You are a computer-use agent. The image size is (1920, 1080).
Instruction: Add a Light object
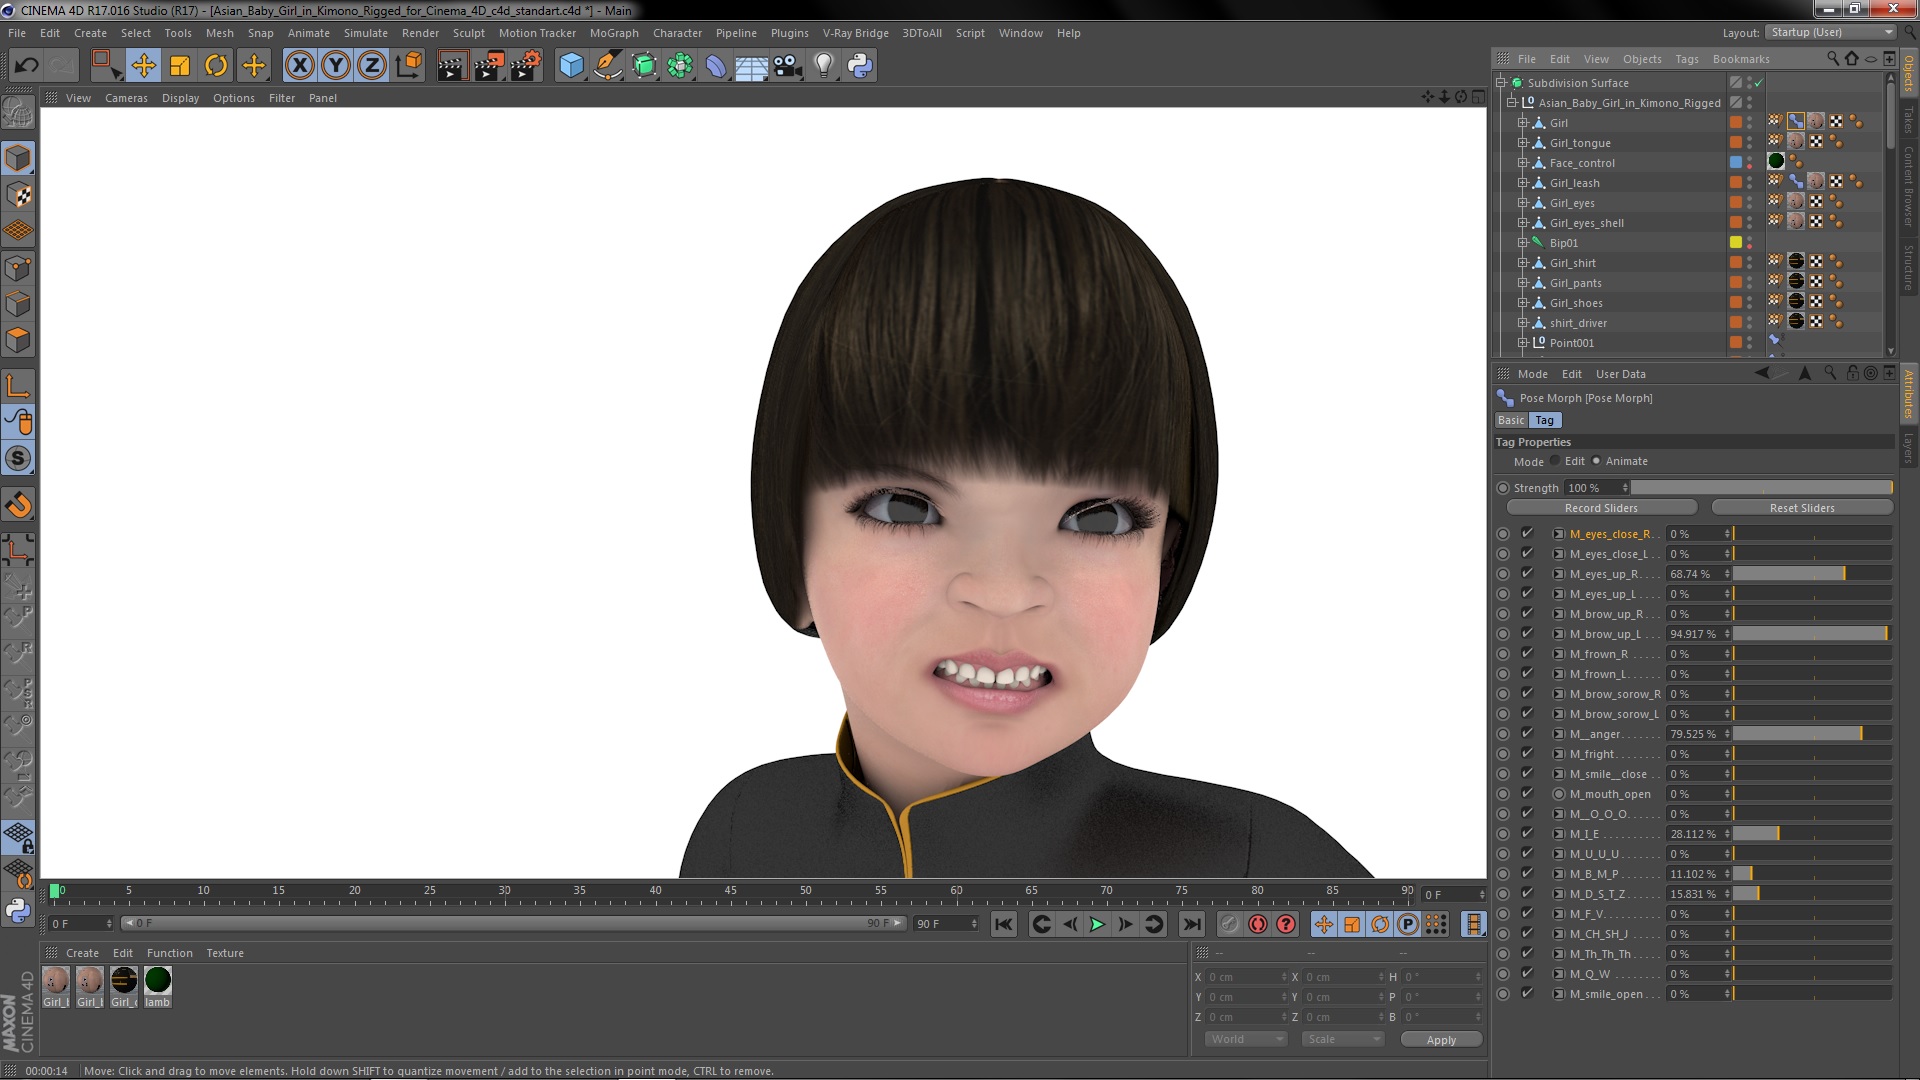(823, 66)
